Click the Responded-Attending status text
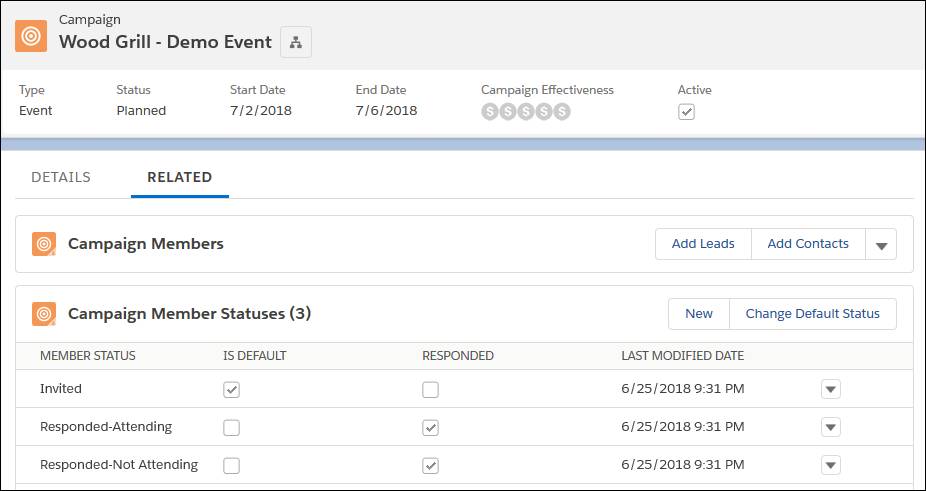Screen dimensions: 926x491 point(106,427)
